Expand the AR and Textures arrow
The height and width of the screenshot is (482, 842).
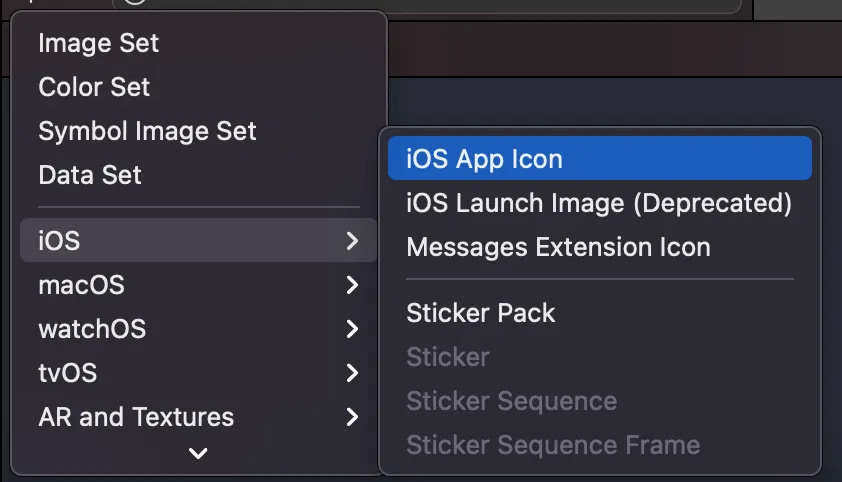pyautogui.click(x=351, y=417)
